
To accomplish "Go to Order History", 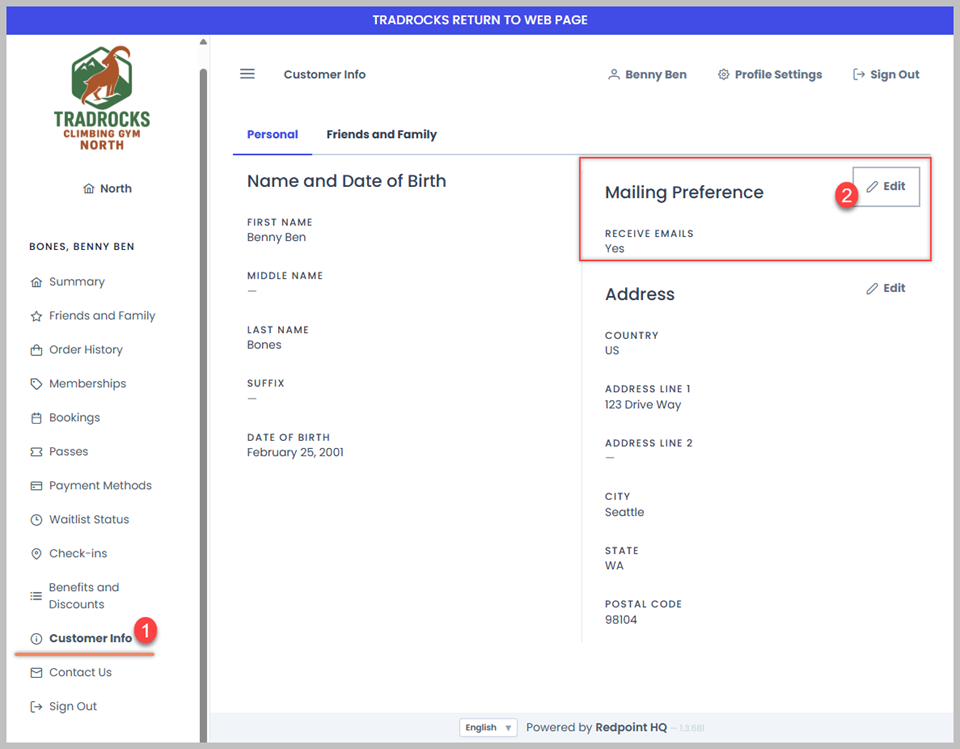I will click(x=86, y=350).
